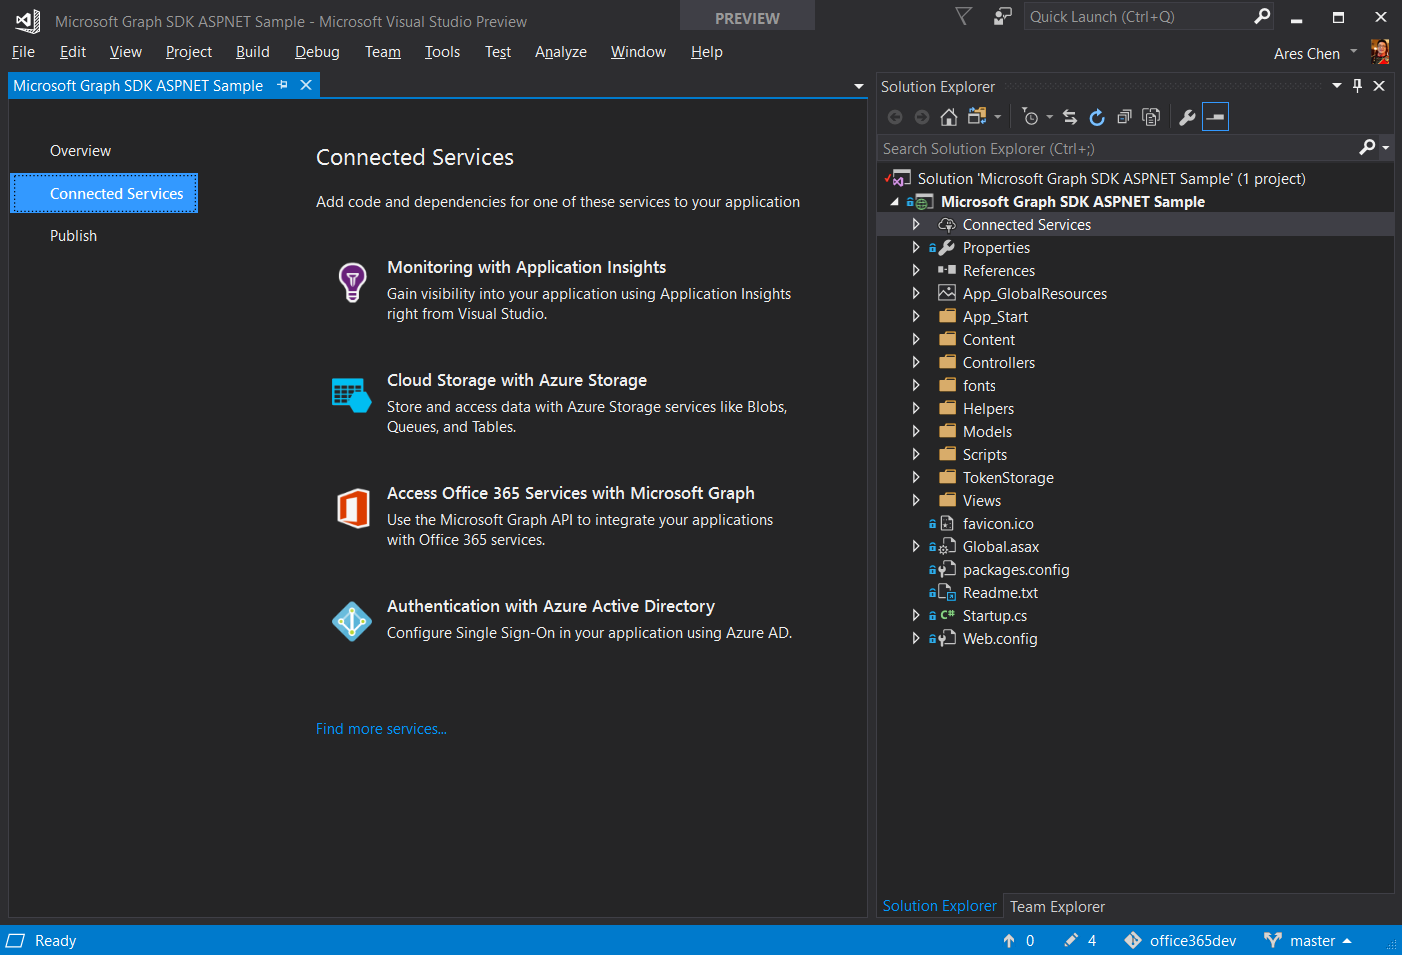
Task: Toggle Preview Selected Items button
Action: click(1215, 117)
